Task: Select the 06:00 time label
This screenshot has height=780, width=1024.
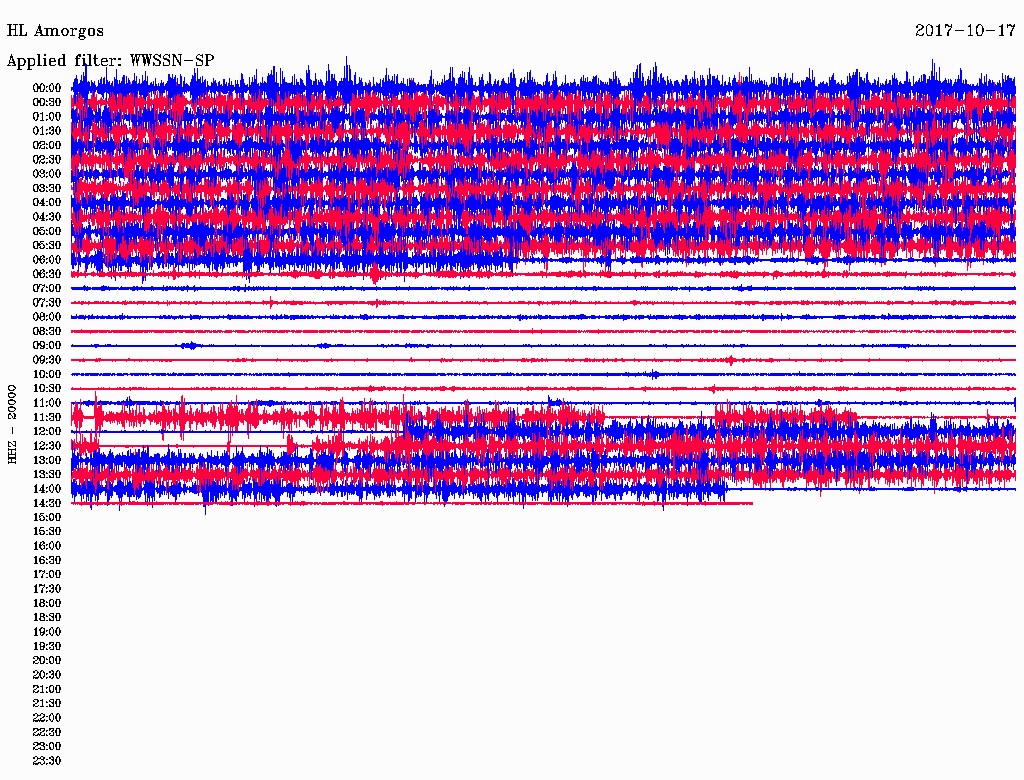Action: click(47, 259)
